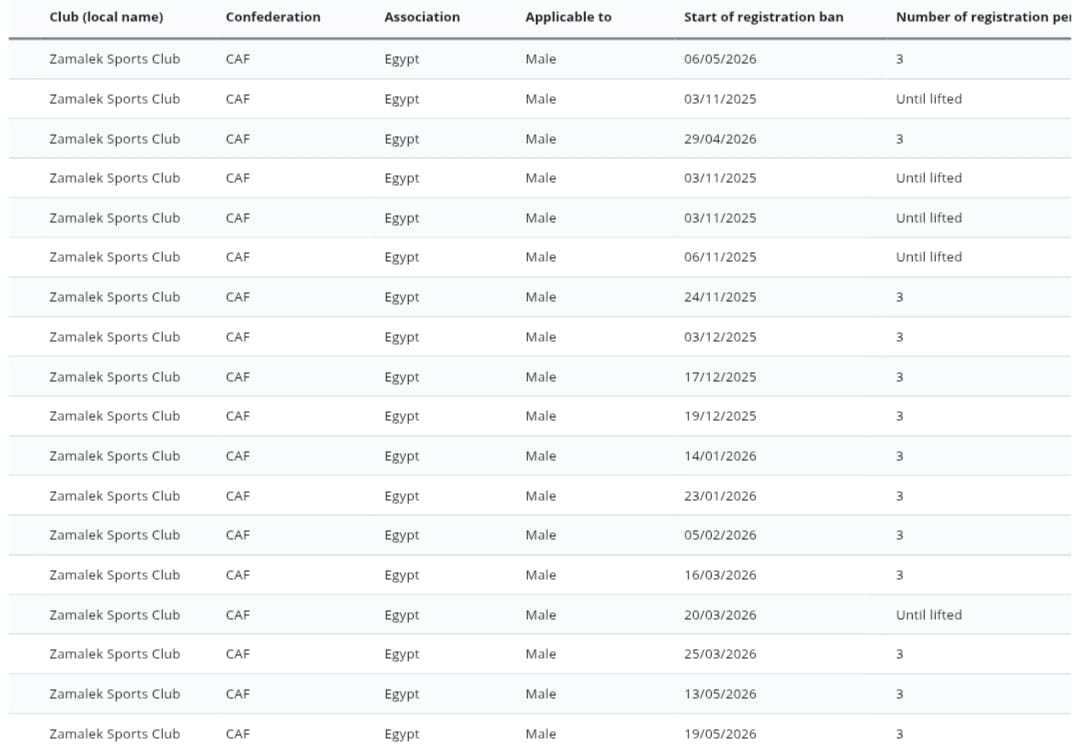1079x747 pixels.
Task: Click Until lifted in the 20/03/2026 row
Action: pos(928,615)
